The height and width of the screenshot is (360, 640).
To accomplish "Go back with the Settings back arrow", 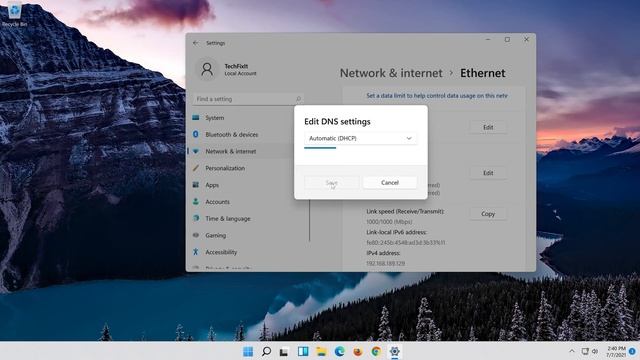I will tap(196, 43).
